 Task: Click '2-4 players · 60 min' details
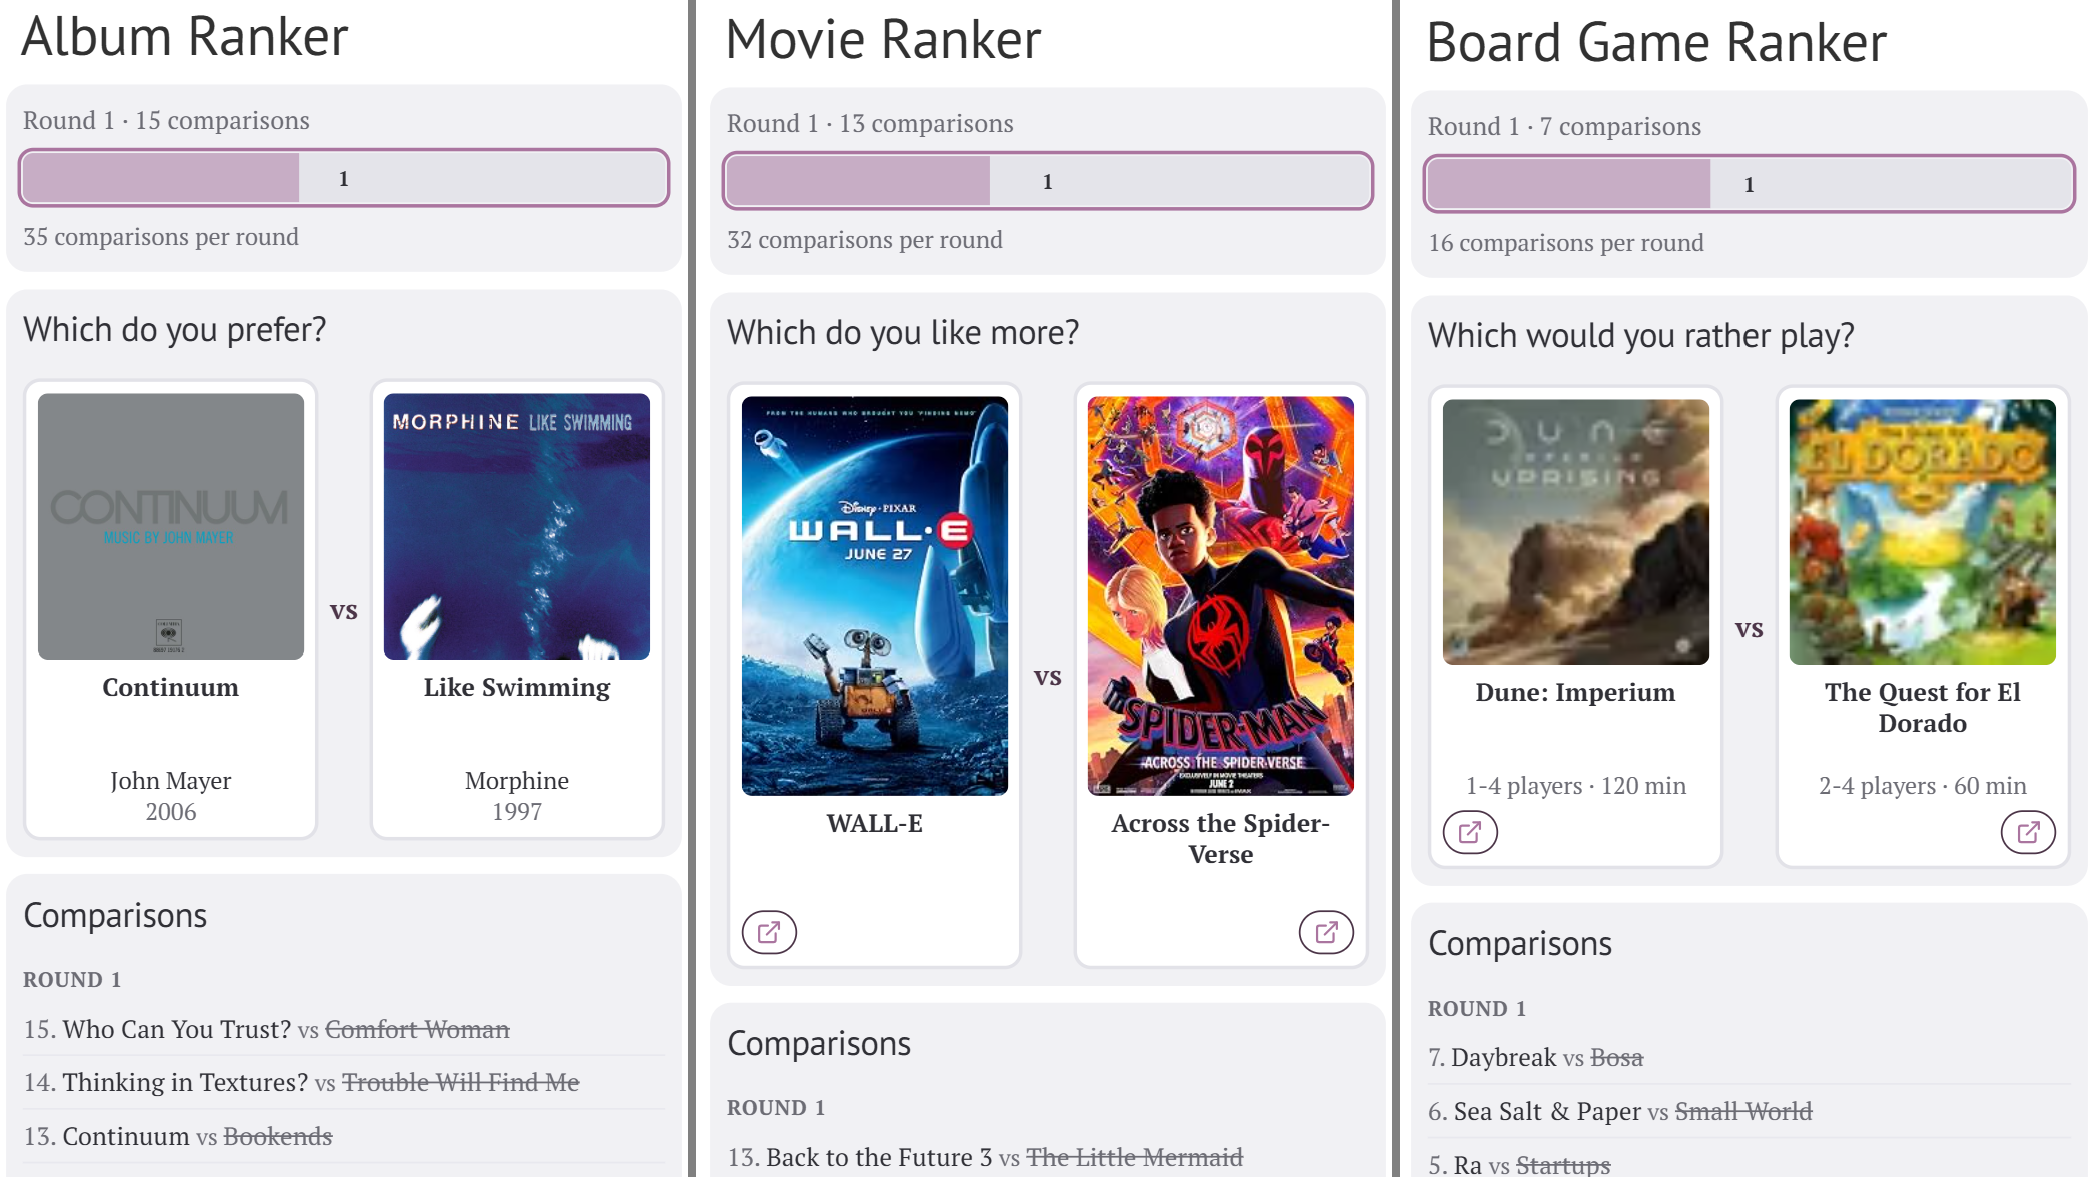pyautogui.click(x=1923, y=785)
